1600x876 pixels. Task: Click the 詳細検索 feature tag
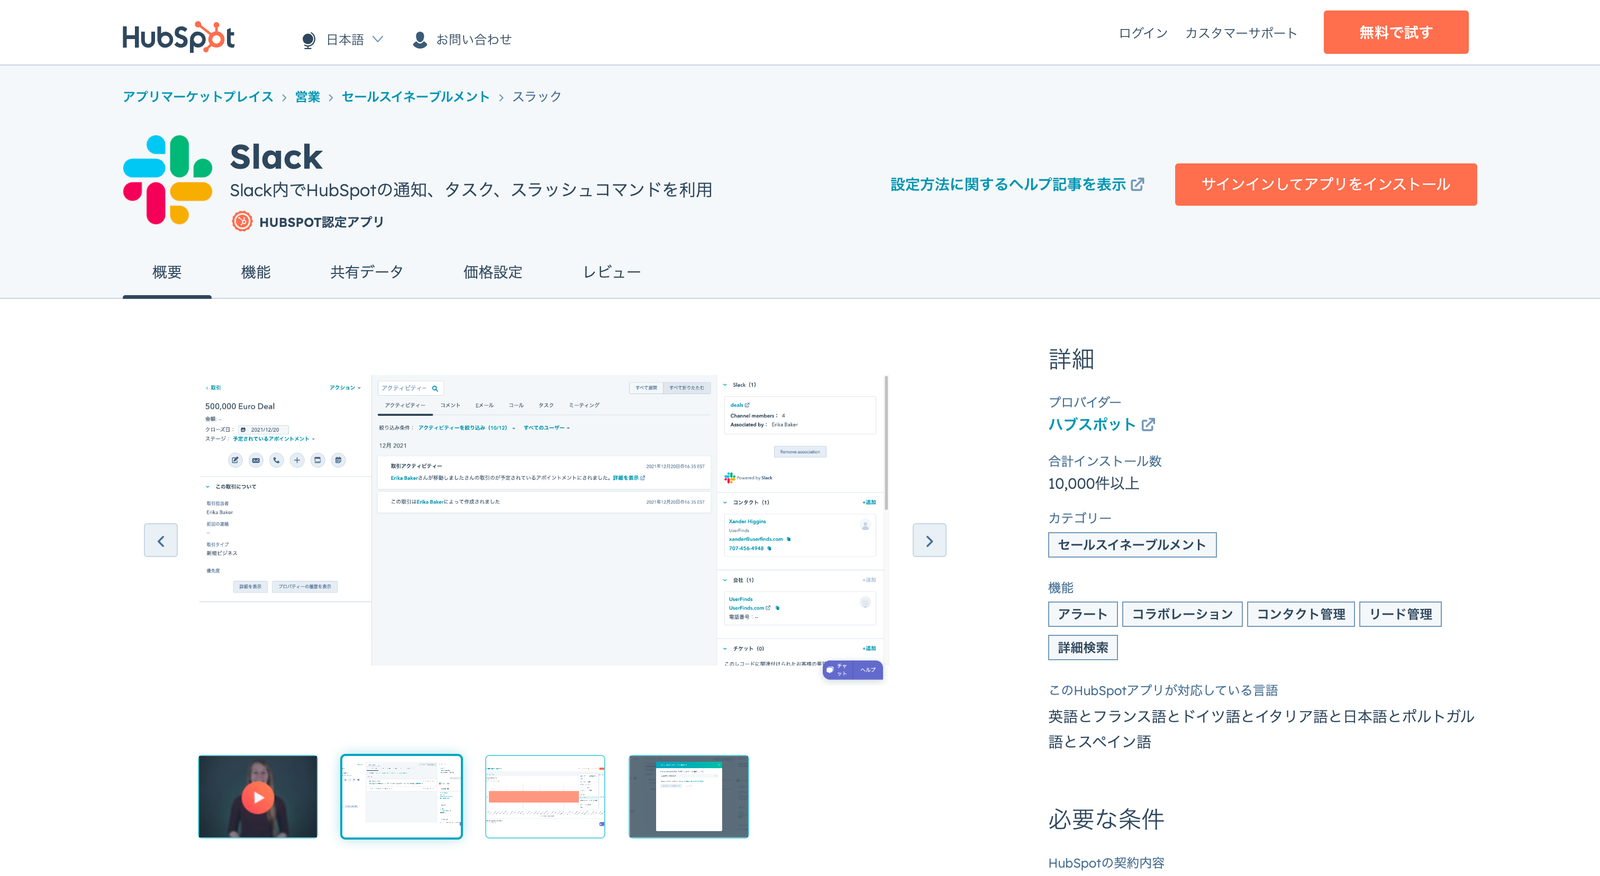(1083, 648)
